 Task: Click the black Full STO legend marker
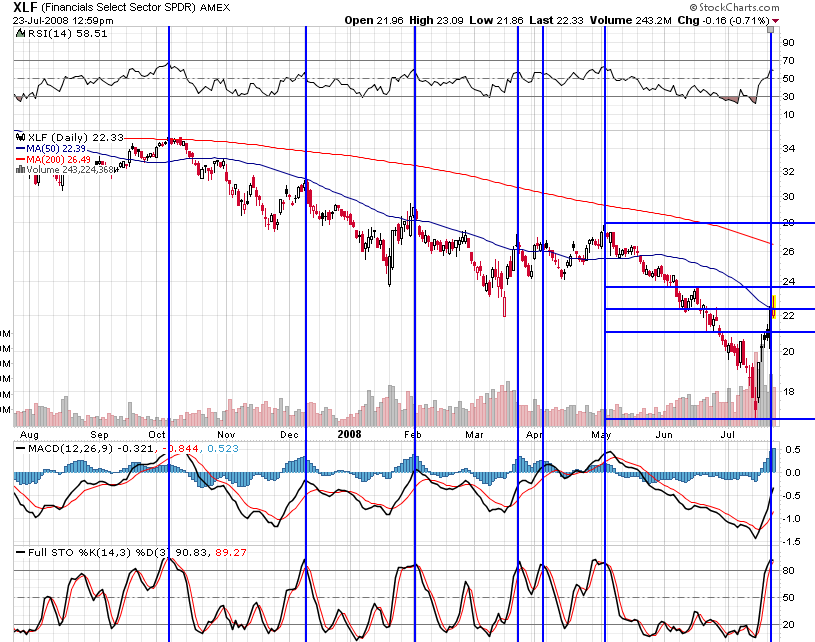[21, 553]
